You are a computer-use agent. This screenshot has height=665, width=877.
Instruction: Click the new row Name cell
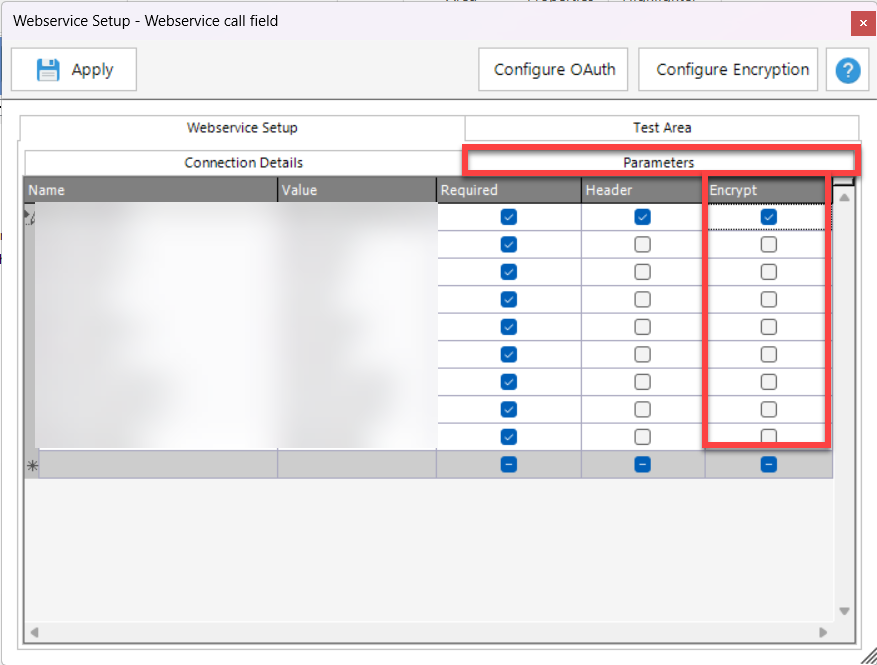(x=157, y=464)
